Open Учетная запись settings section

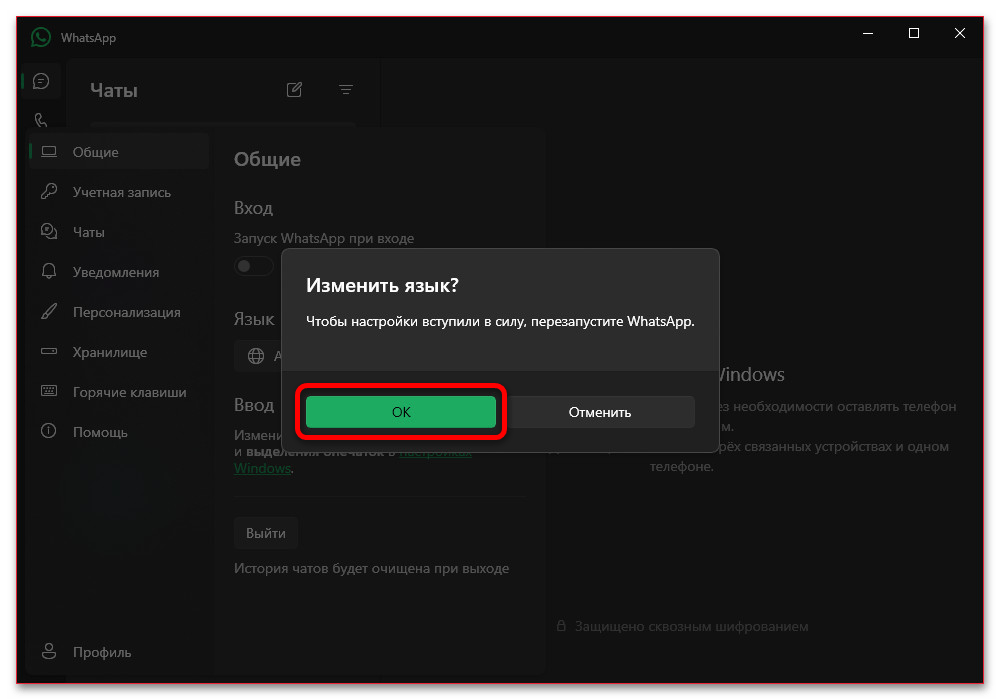pyautogui.click(x=119, y=192)
